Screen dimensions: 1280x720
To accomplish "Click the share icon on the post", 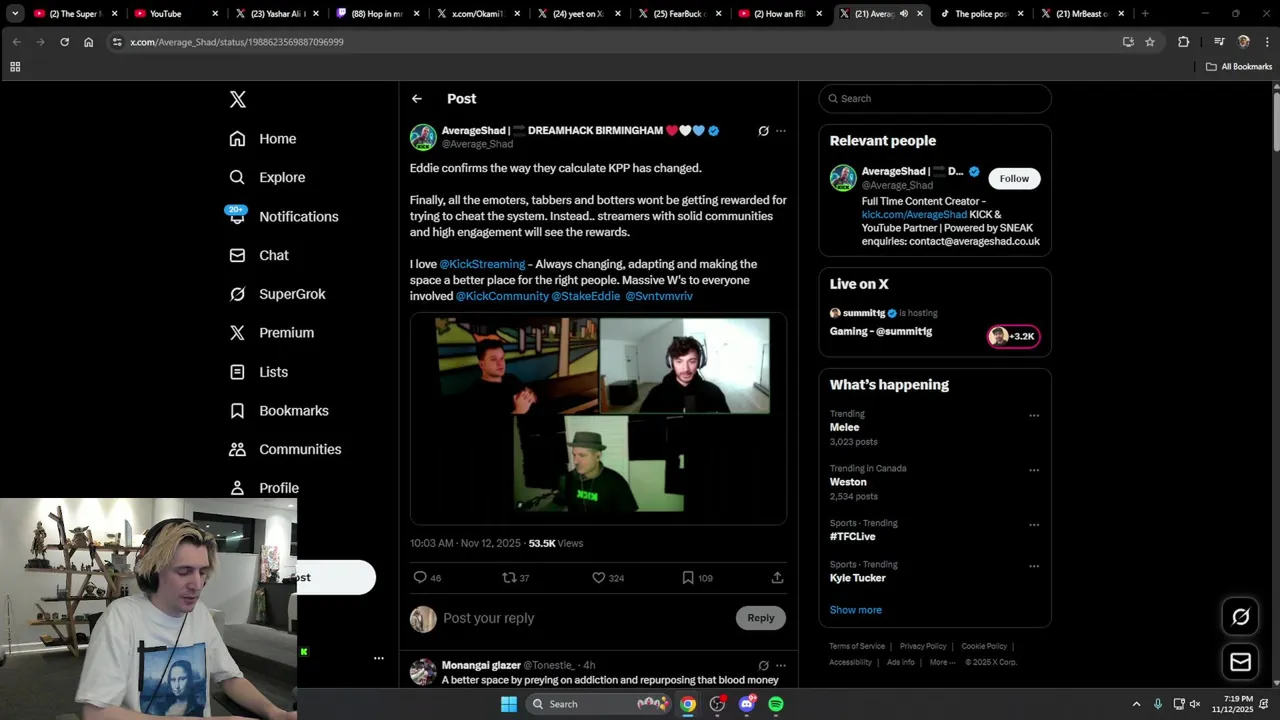I will [x=777, y=578].
